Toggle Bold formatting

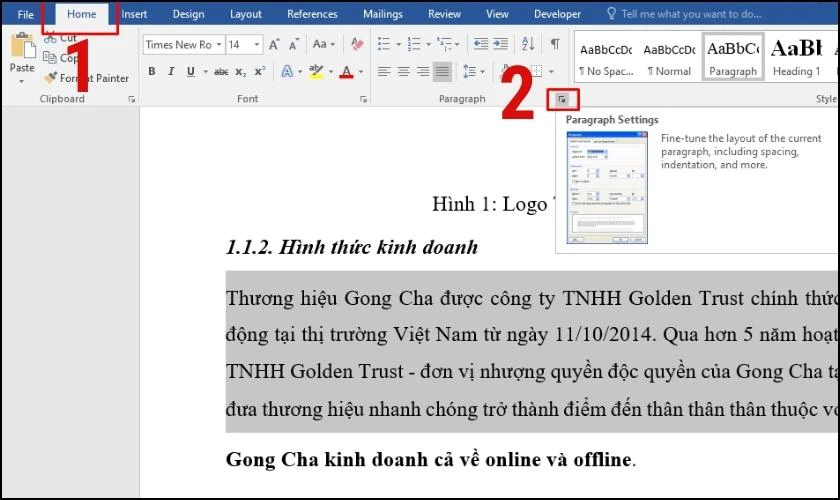coord(152,71)
